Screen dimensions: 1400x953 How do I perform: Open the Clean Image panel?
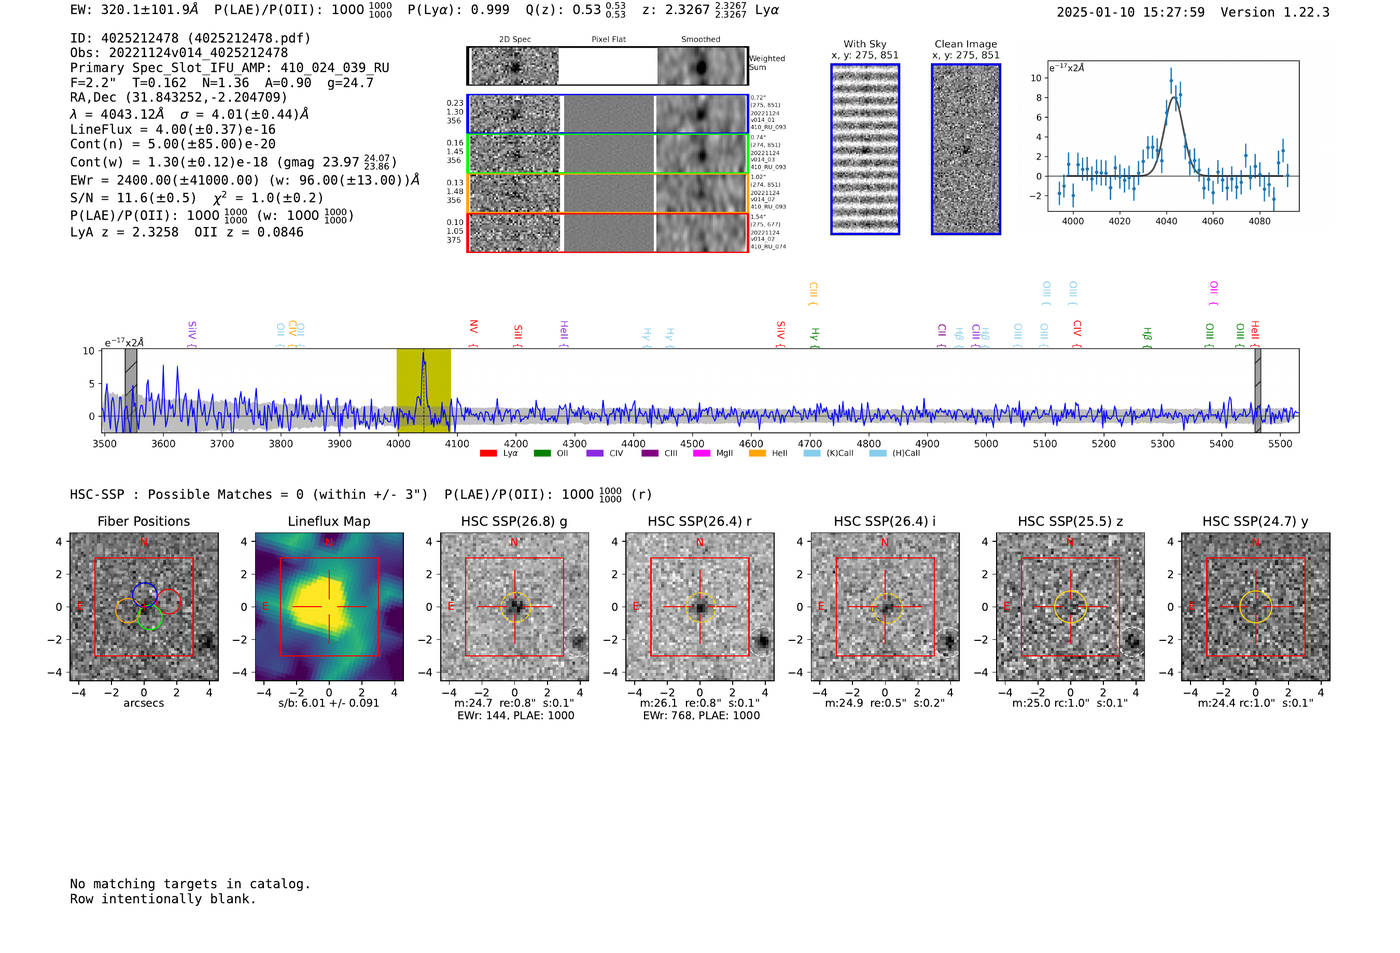point(966,149)
